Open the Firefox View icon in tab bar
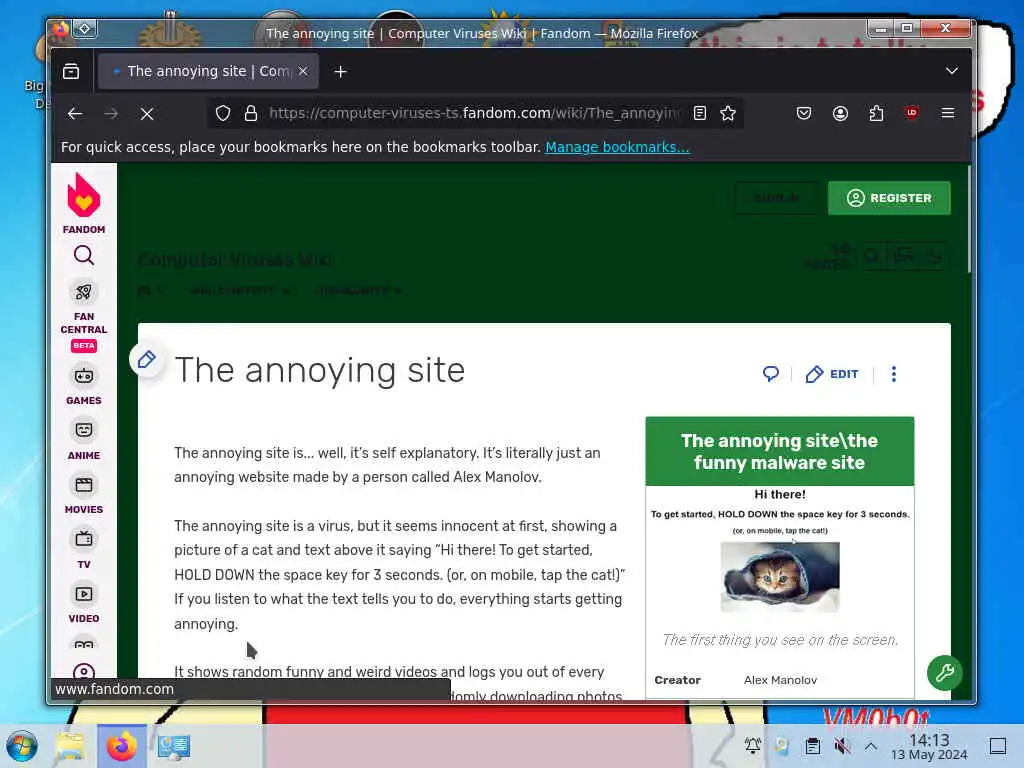This screenshot has height=768, width=1024. coord(71,71)
